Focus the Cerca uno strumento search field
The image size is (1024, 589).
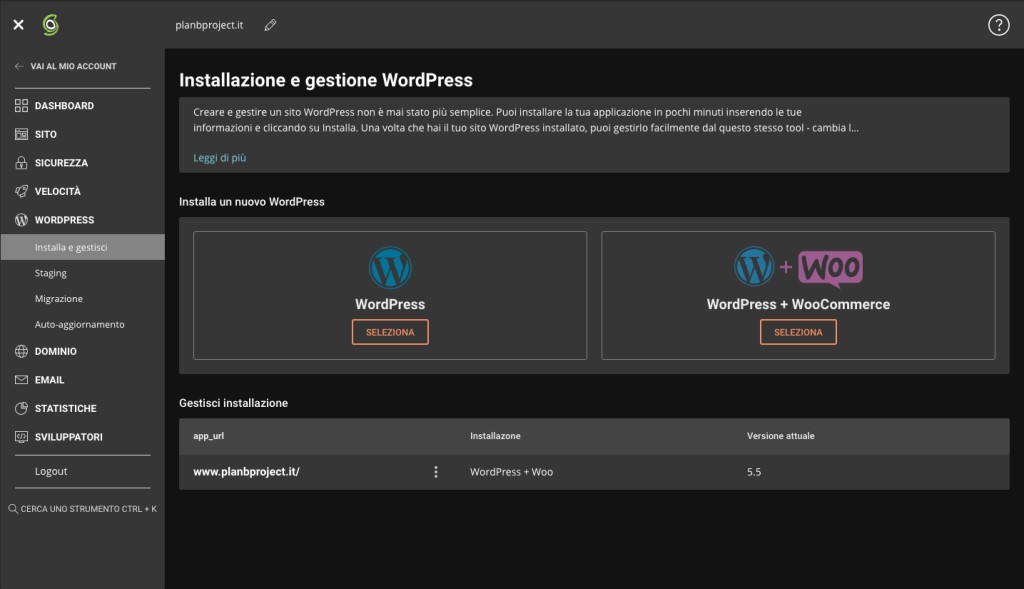point(82,509)
